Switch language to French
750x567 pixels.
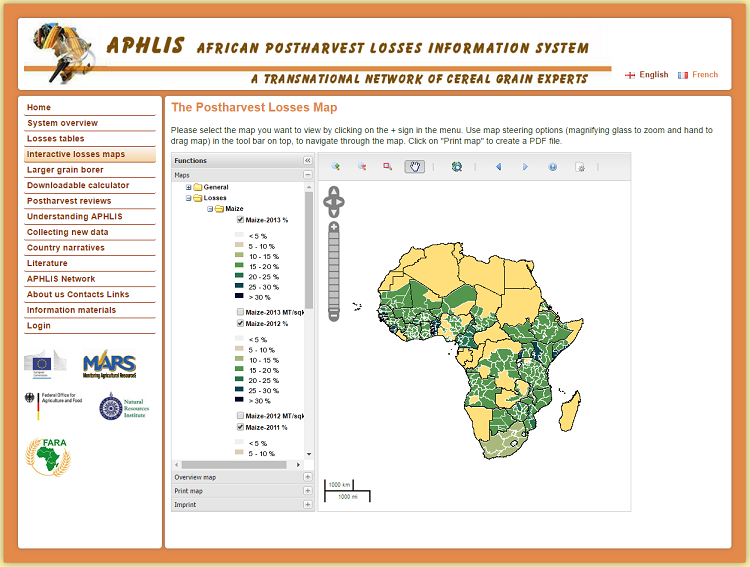pyautogui.click(x=705, y=75)
